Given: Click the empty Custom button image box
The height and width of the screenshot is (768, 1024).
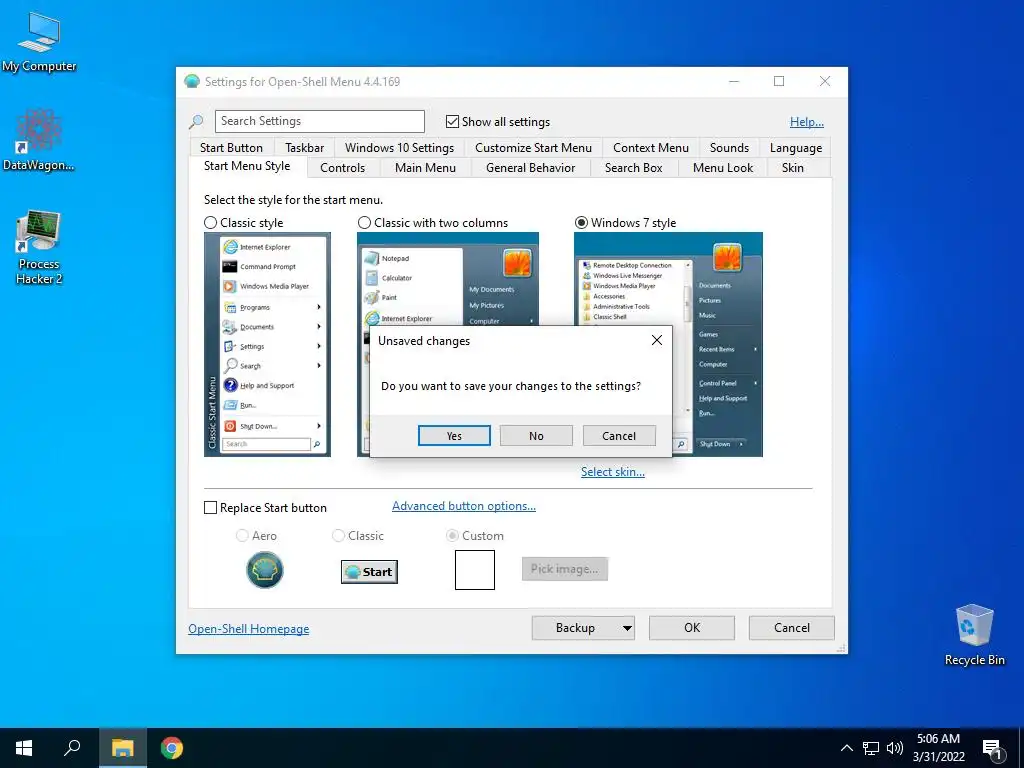Looking at the screenshot, I should click(x=475, y=569).
